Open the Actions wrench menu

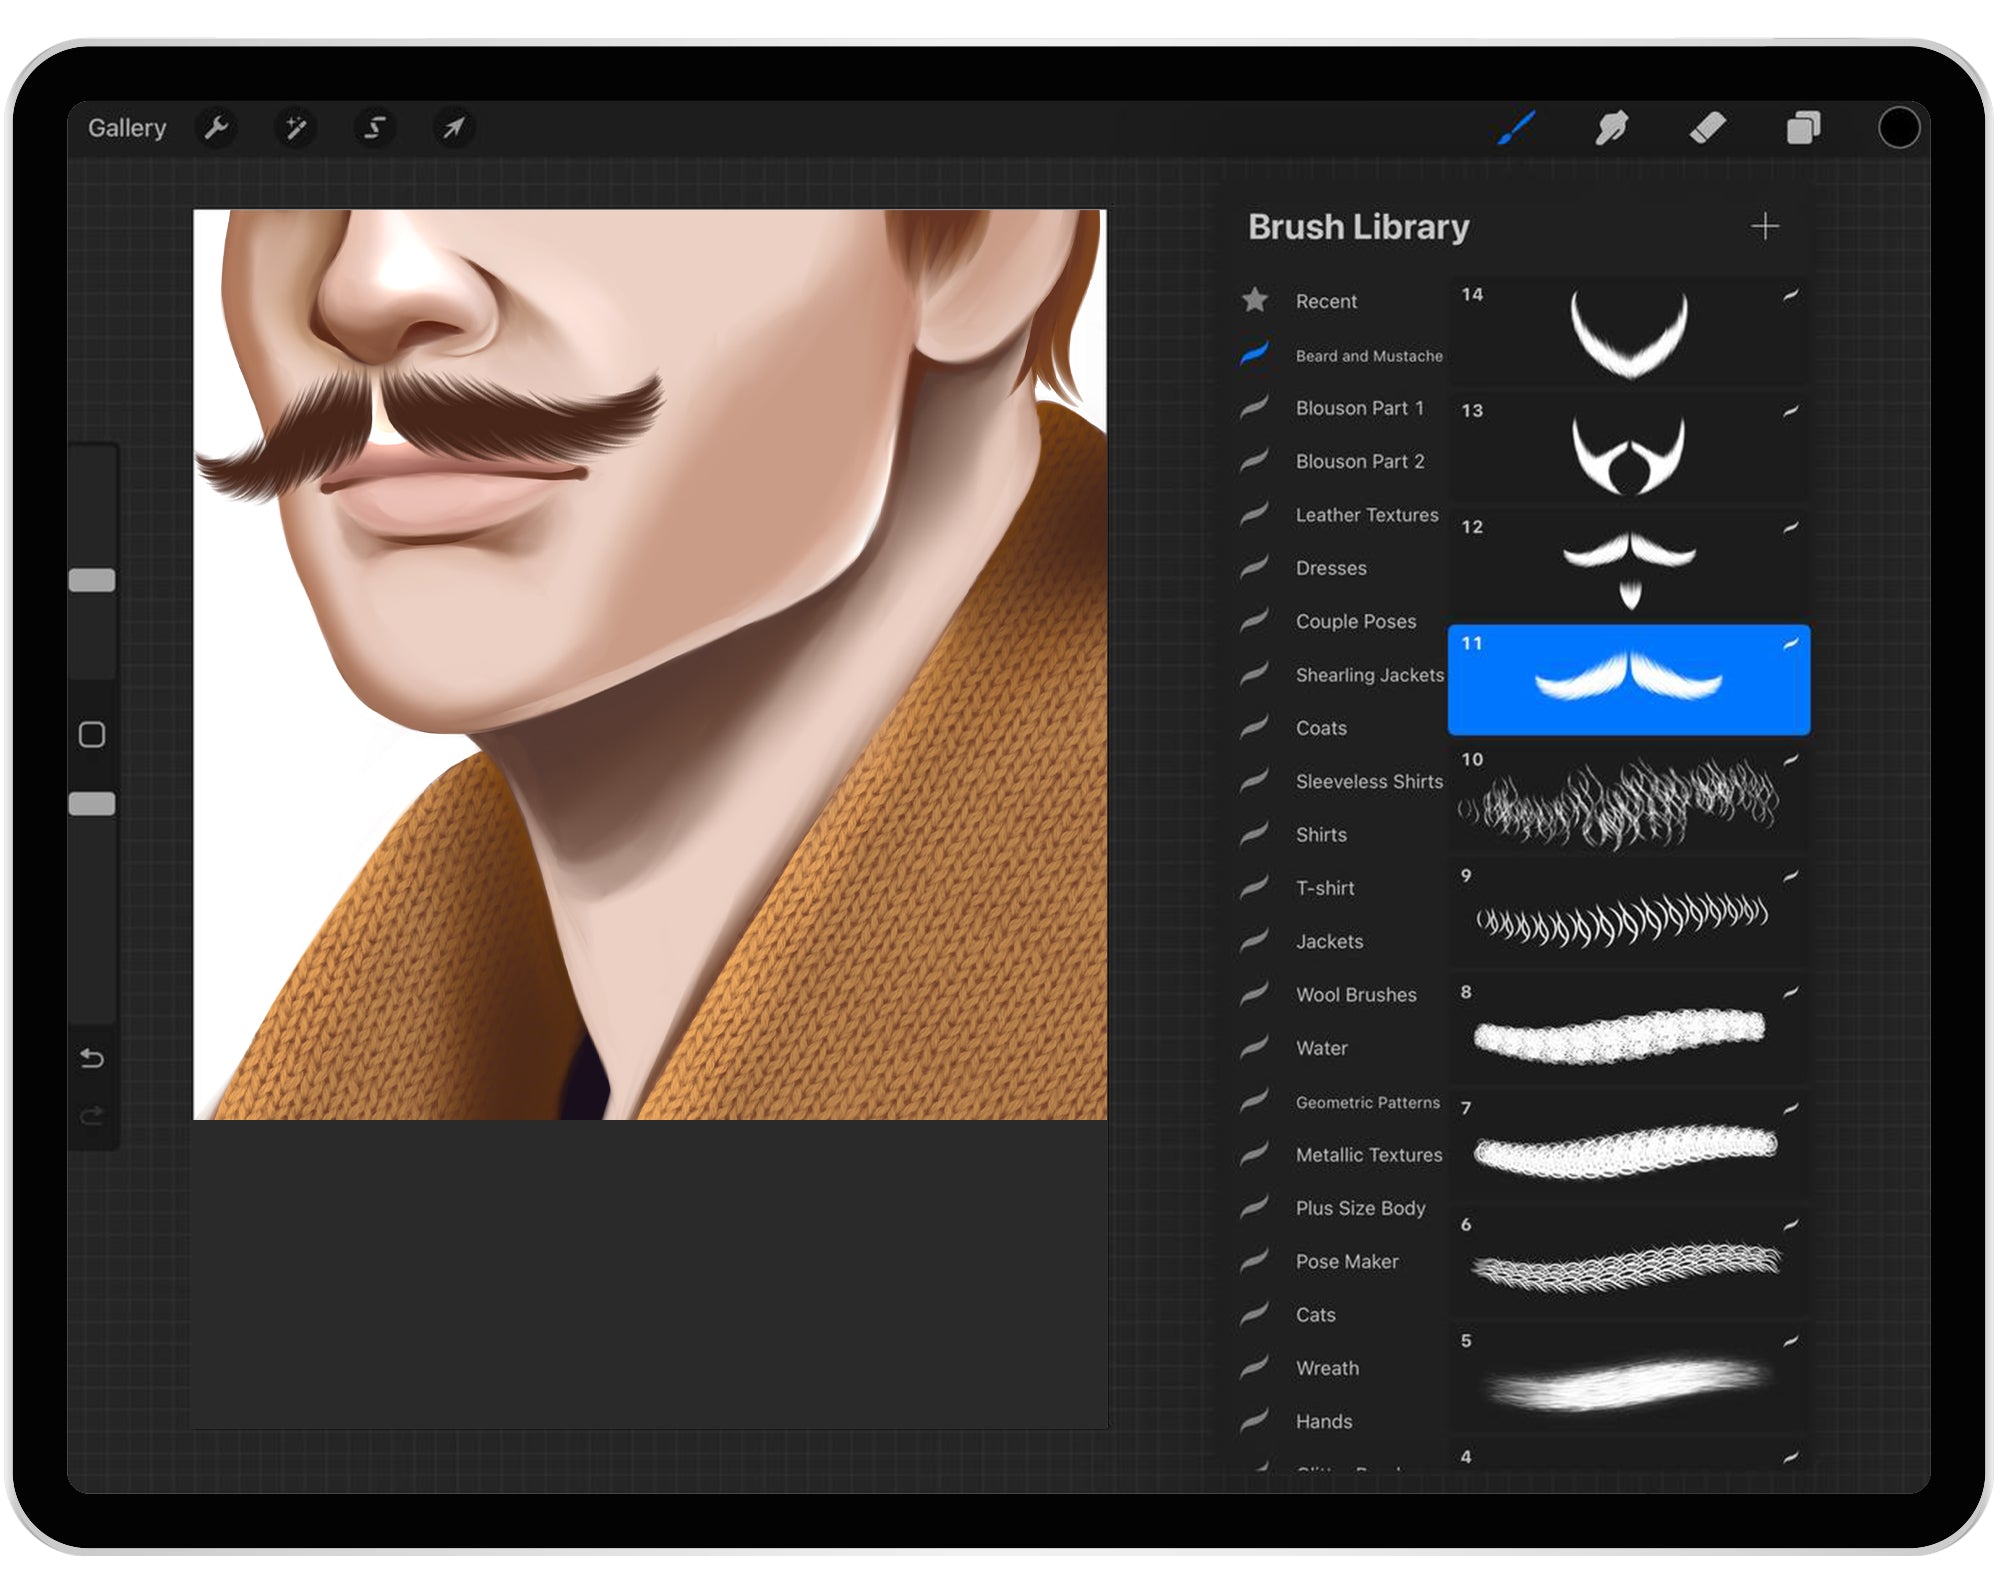tap(217, 128)
